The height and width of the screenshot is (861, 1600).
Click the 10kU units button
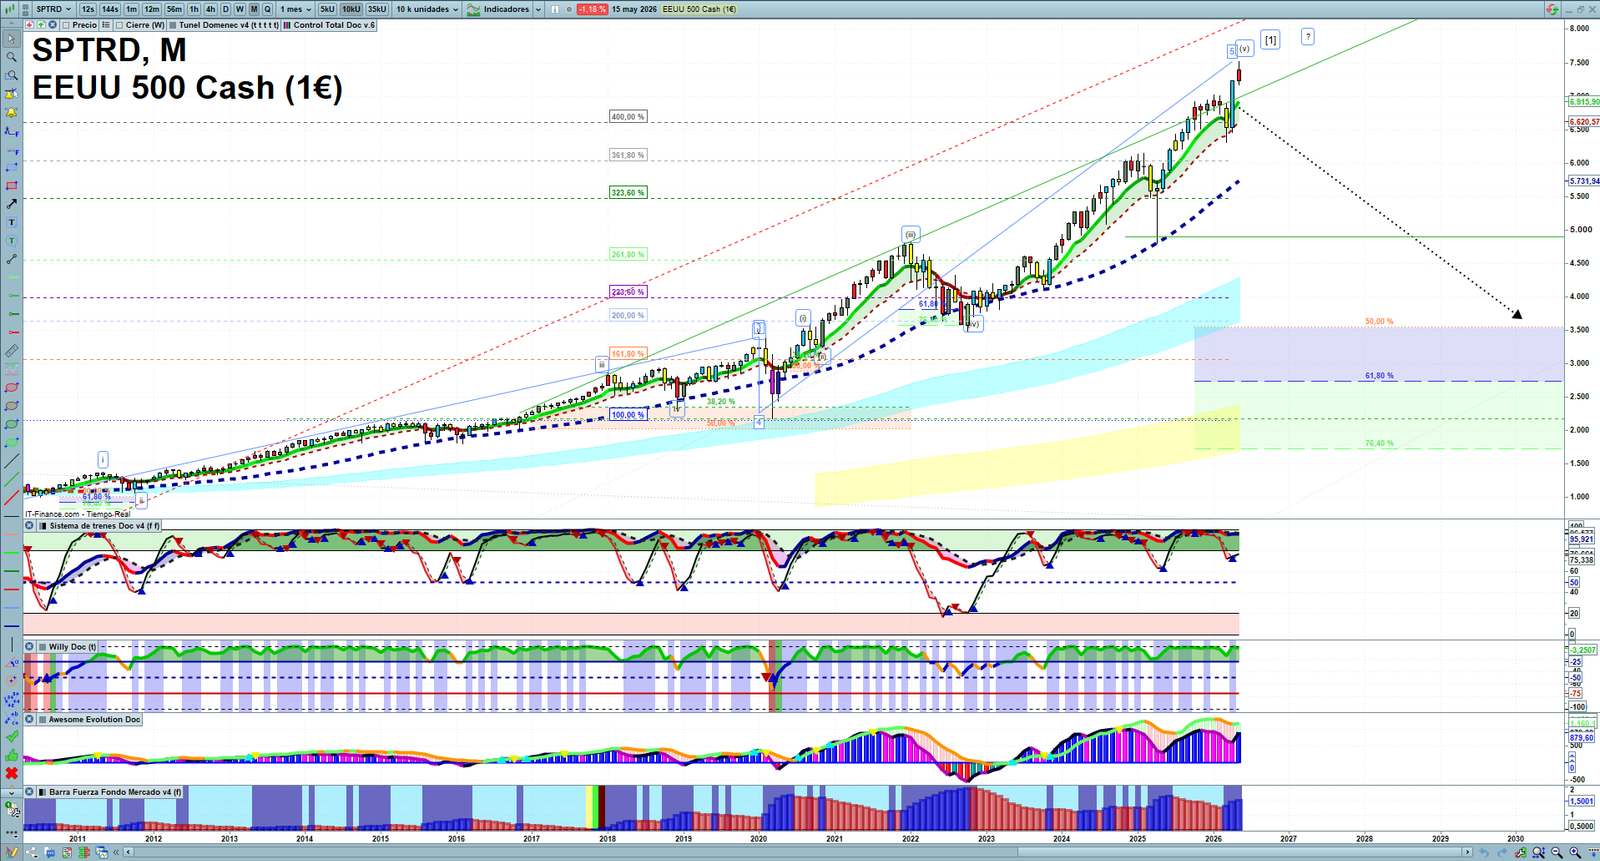coord(351,9)
